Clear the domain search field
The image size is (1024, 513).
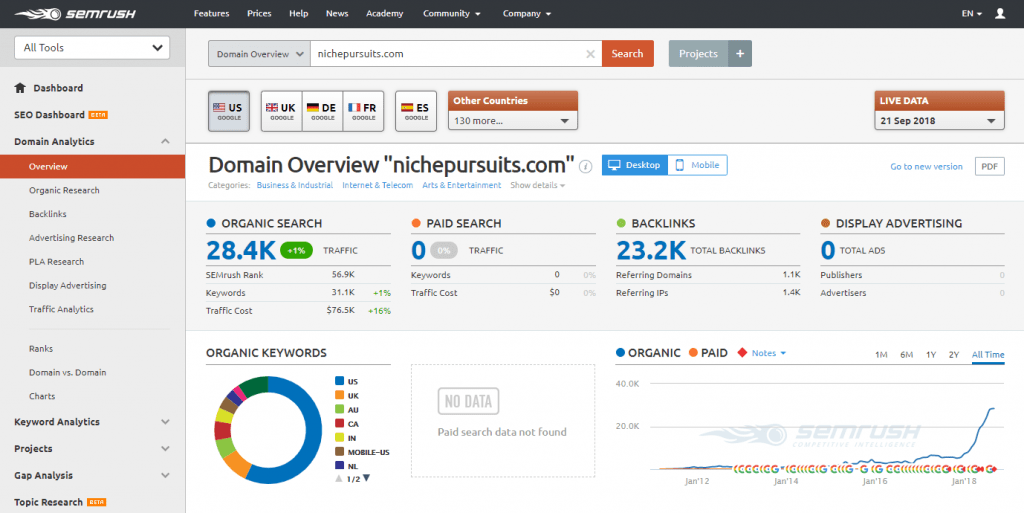tap(590, 54)
